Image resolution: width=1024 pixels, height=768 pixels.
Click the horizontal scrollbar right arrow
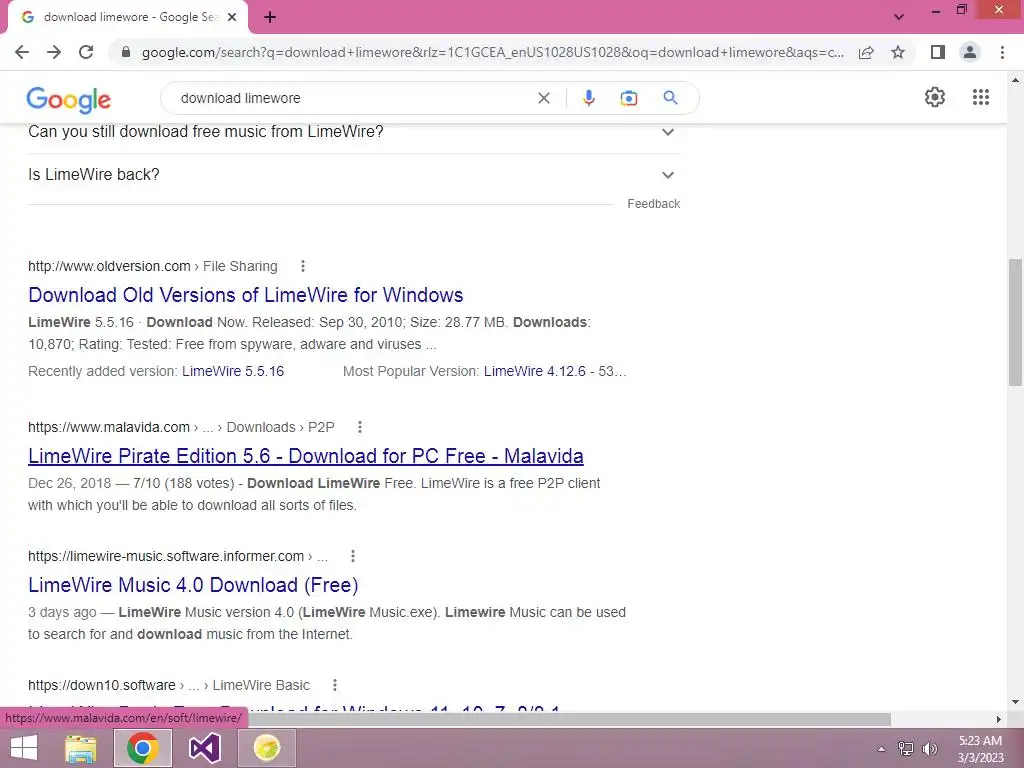[x=999, y=719]
